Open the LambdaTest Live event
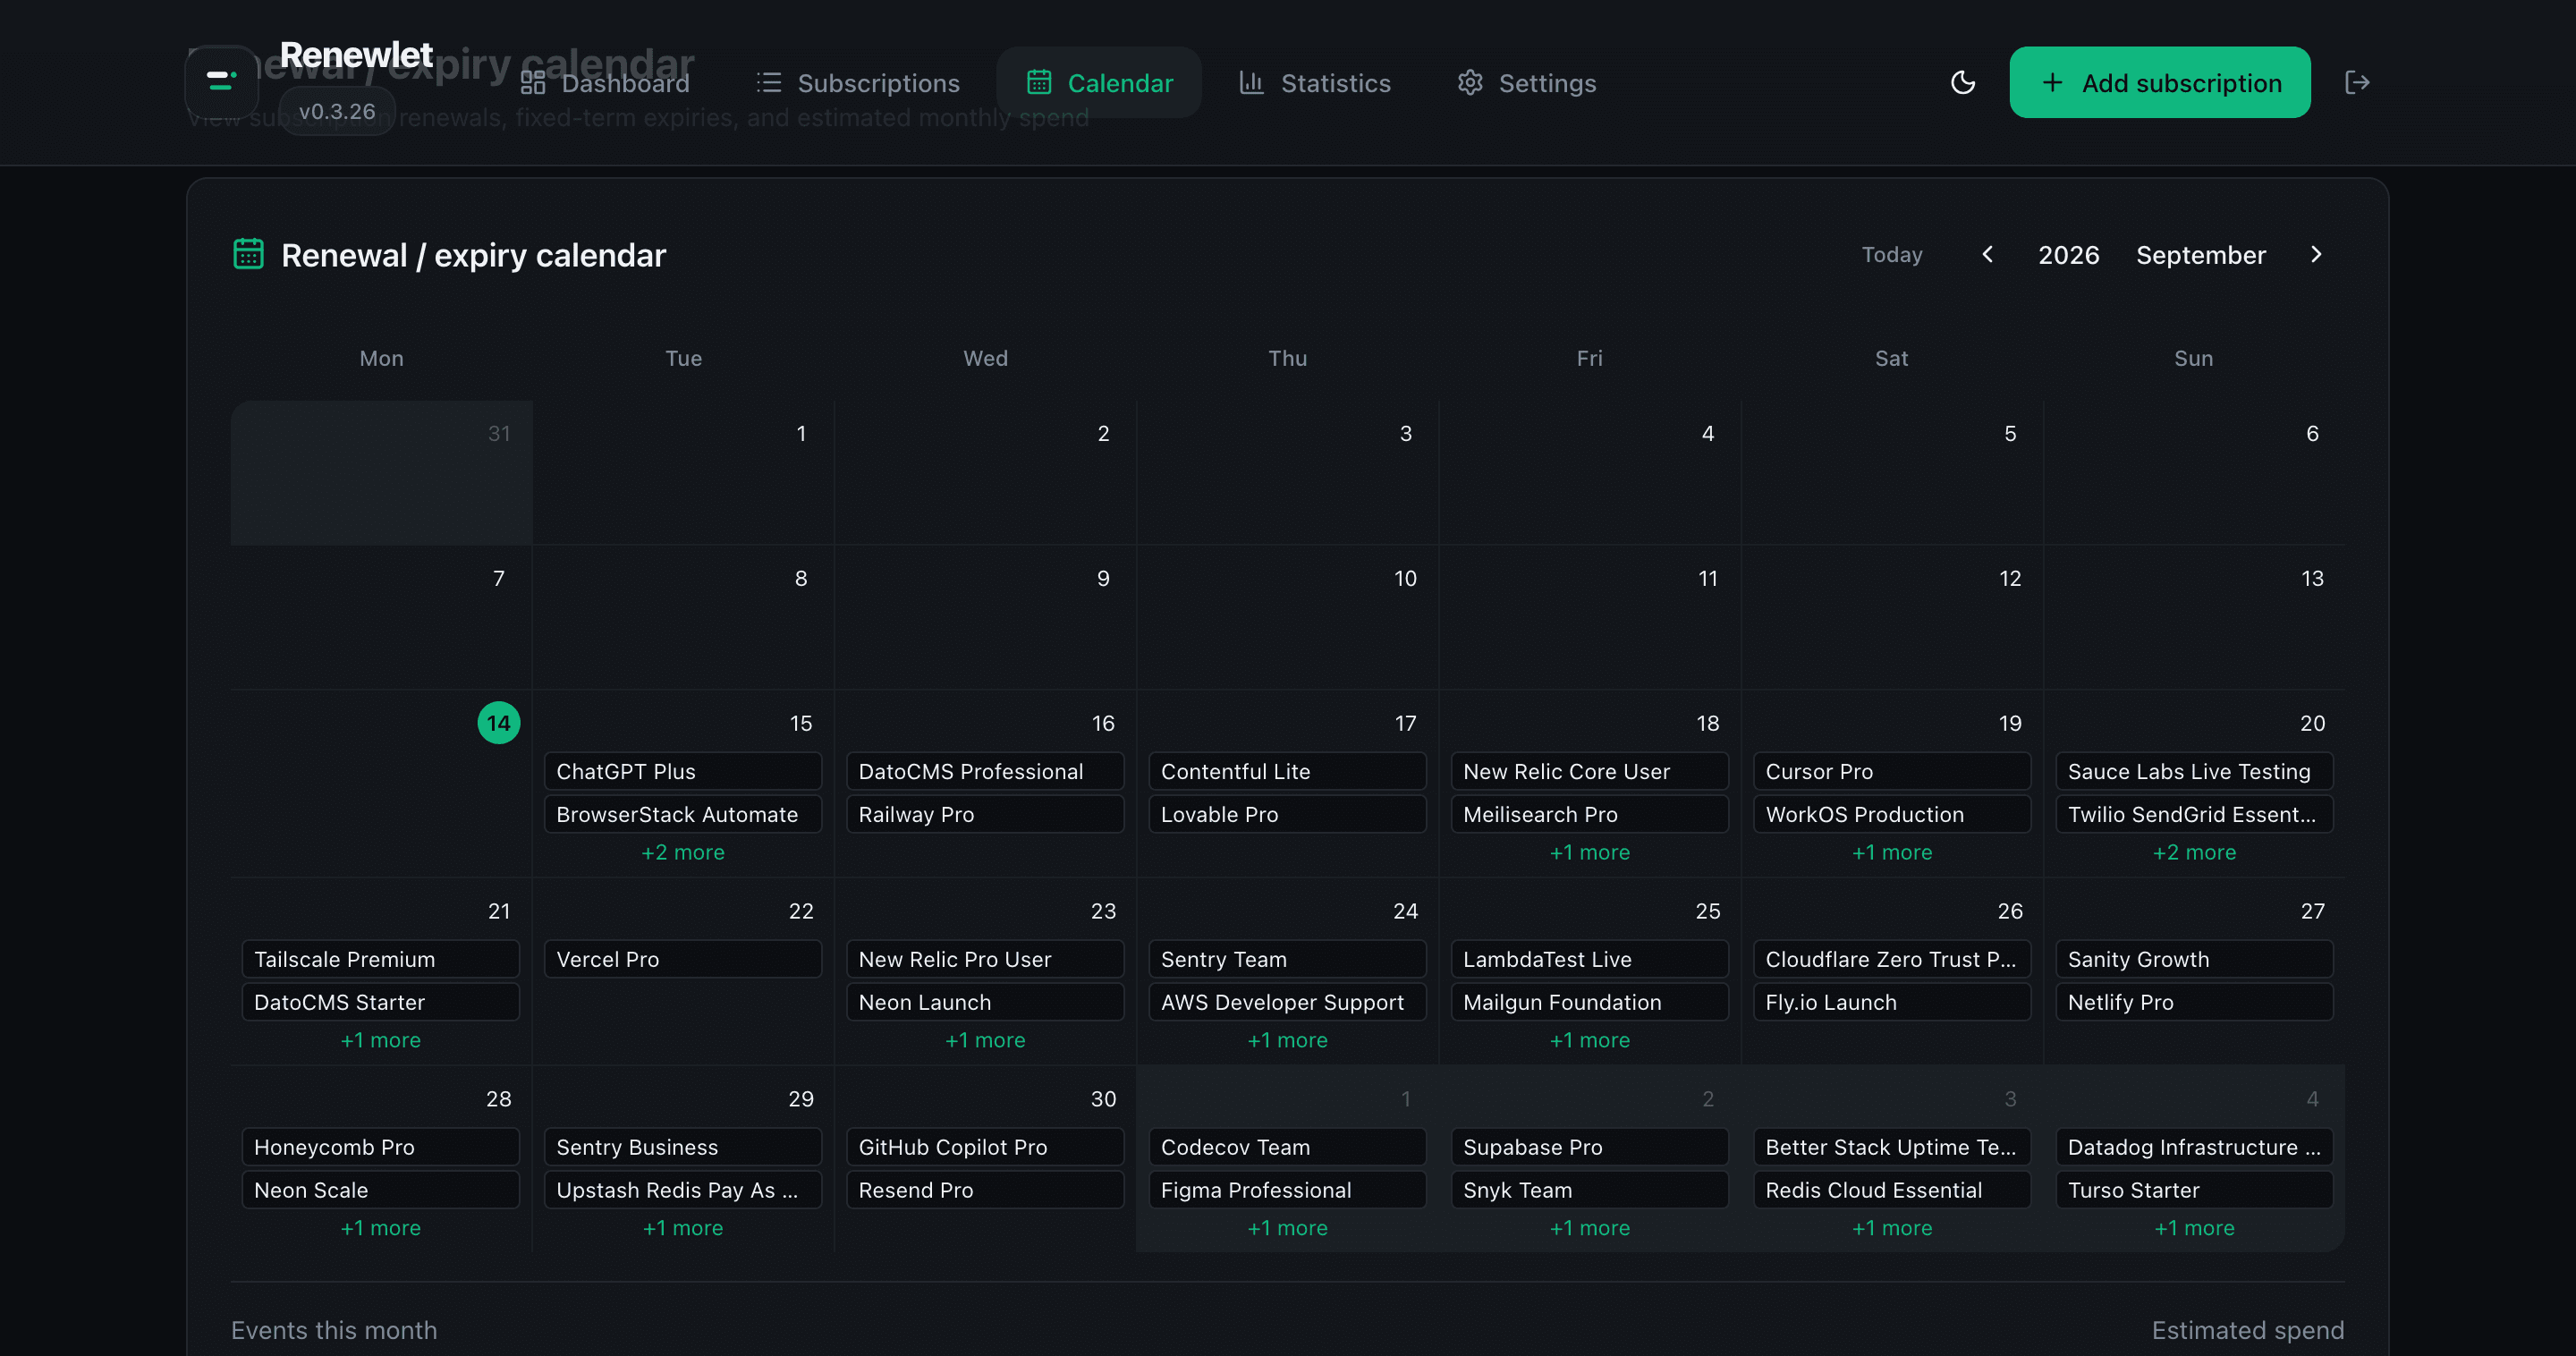 [x=1589, y=959]
